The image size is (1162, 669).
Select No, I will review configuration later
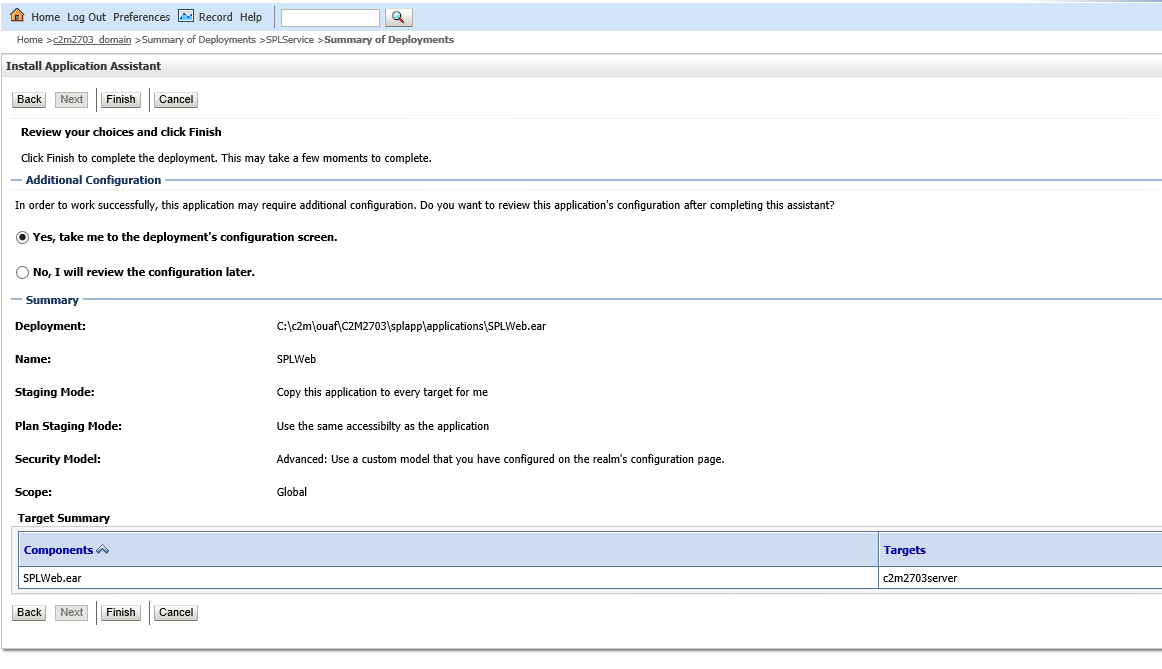pyautogui.click(x=22, y=273)
